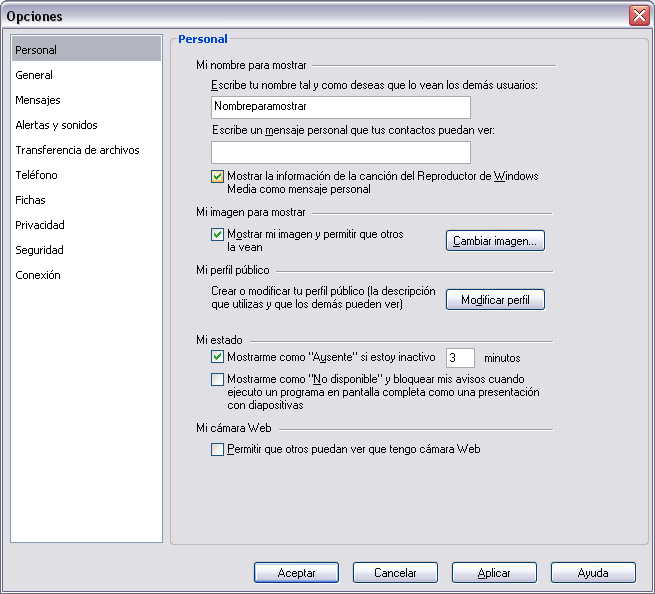Open the Teléfono options section

pos(86,175)
